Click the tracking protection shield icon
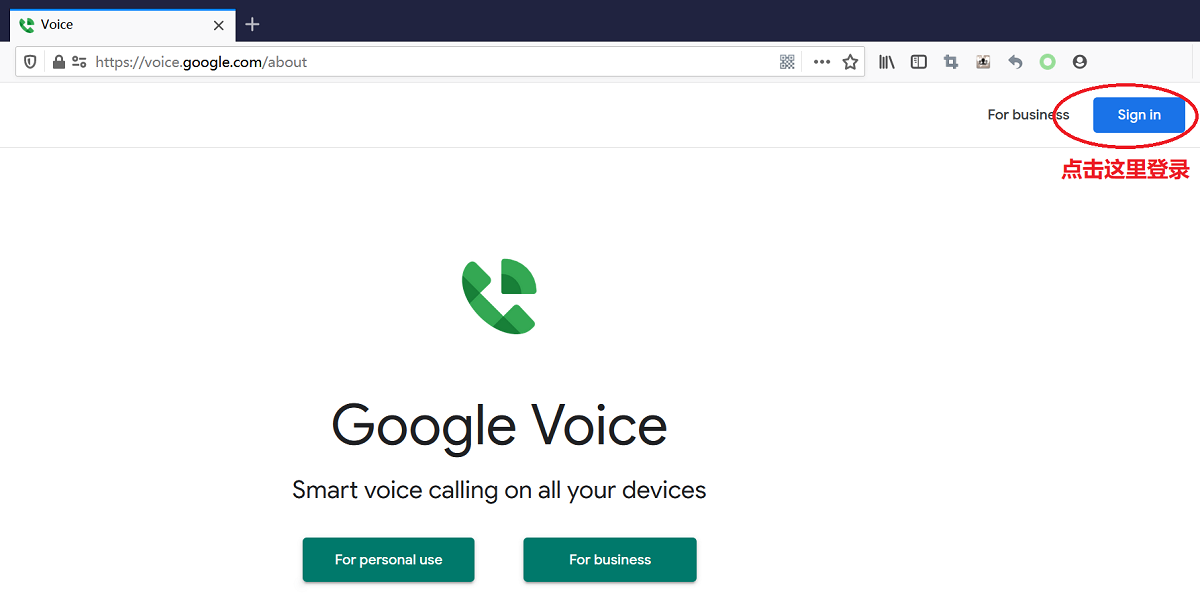The image size is (1200, 604). [31, 62]
